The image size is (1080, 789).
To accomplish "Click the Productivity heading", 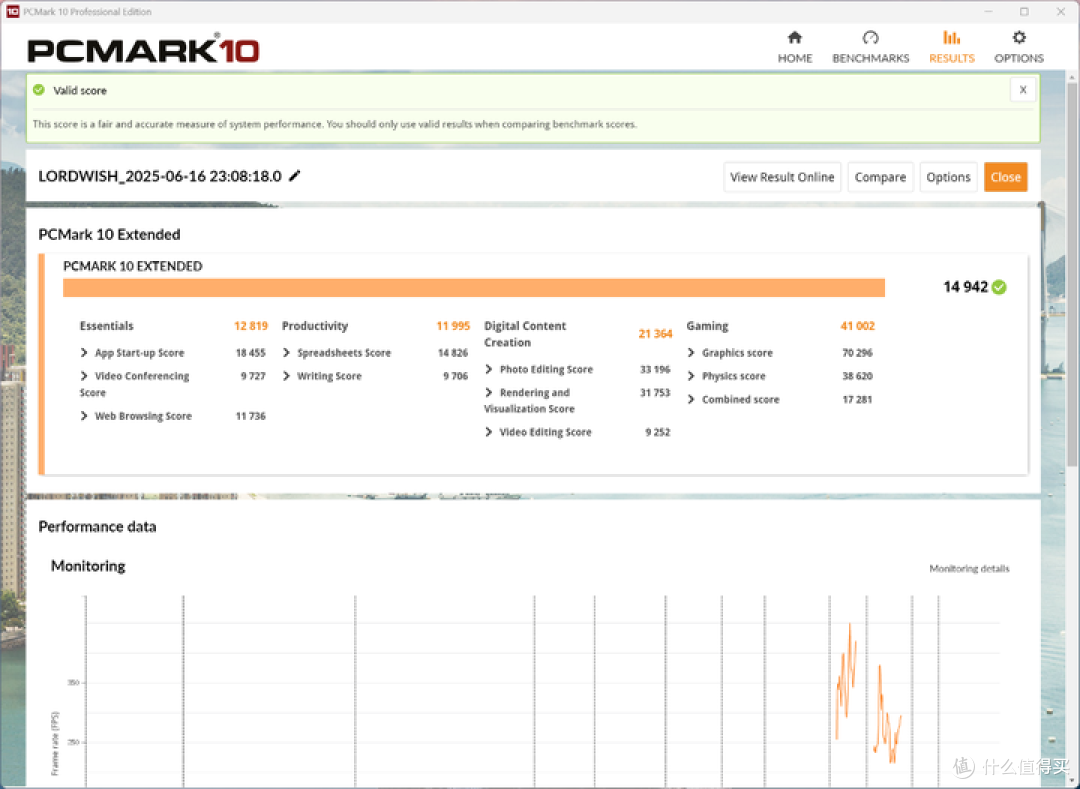I will point(315,326).
